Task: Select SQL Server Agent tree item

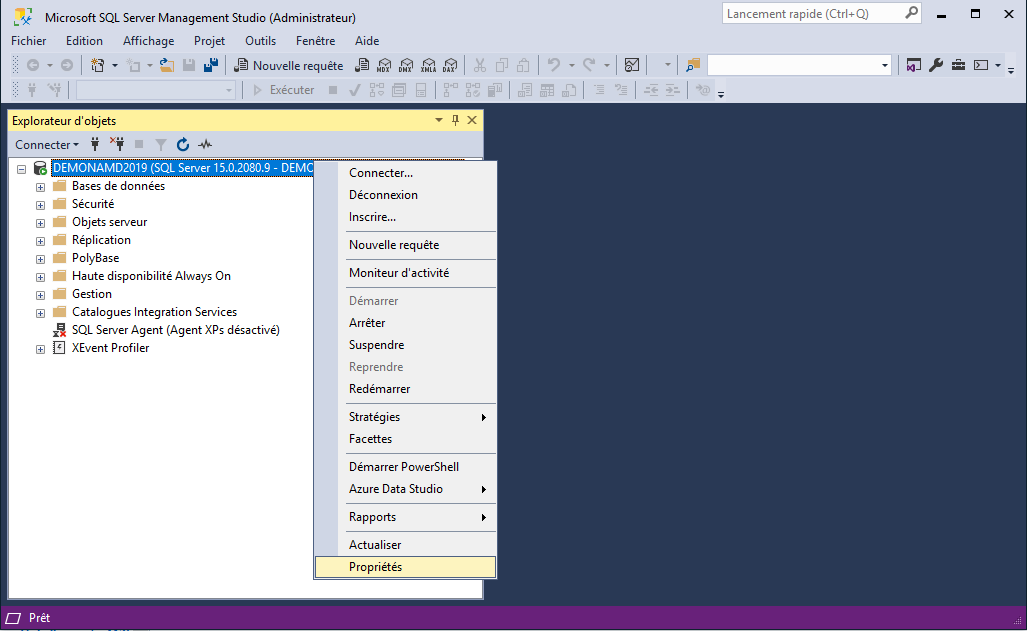Action: click(175, 330)
